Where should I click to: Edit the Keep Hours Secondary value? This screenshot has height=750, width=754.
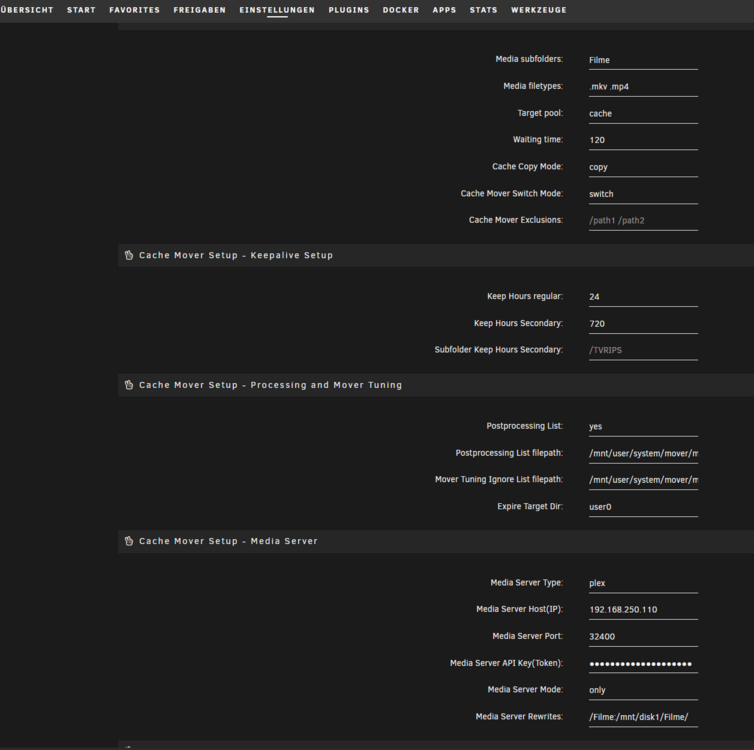pos(643,324)
